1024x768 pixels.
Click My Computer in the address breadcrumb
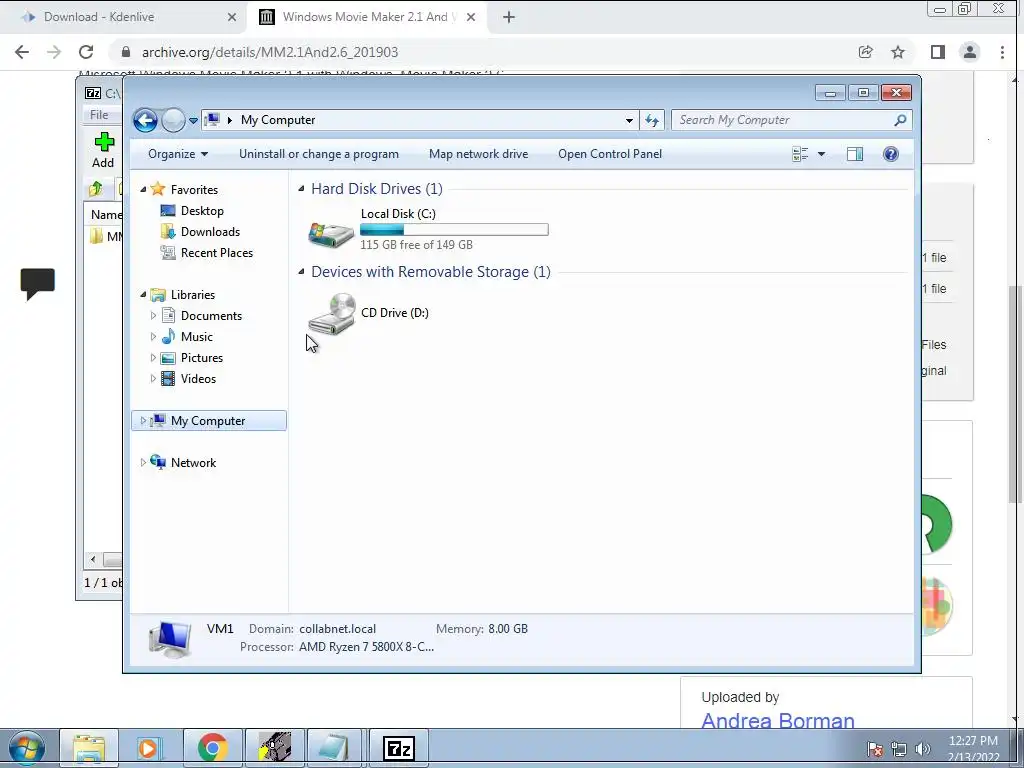[x=278, y=120]
